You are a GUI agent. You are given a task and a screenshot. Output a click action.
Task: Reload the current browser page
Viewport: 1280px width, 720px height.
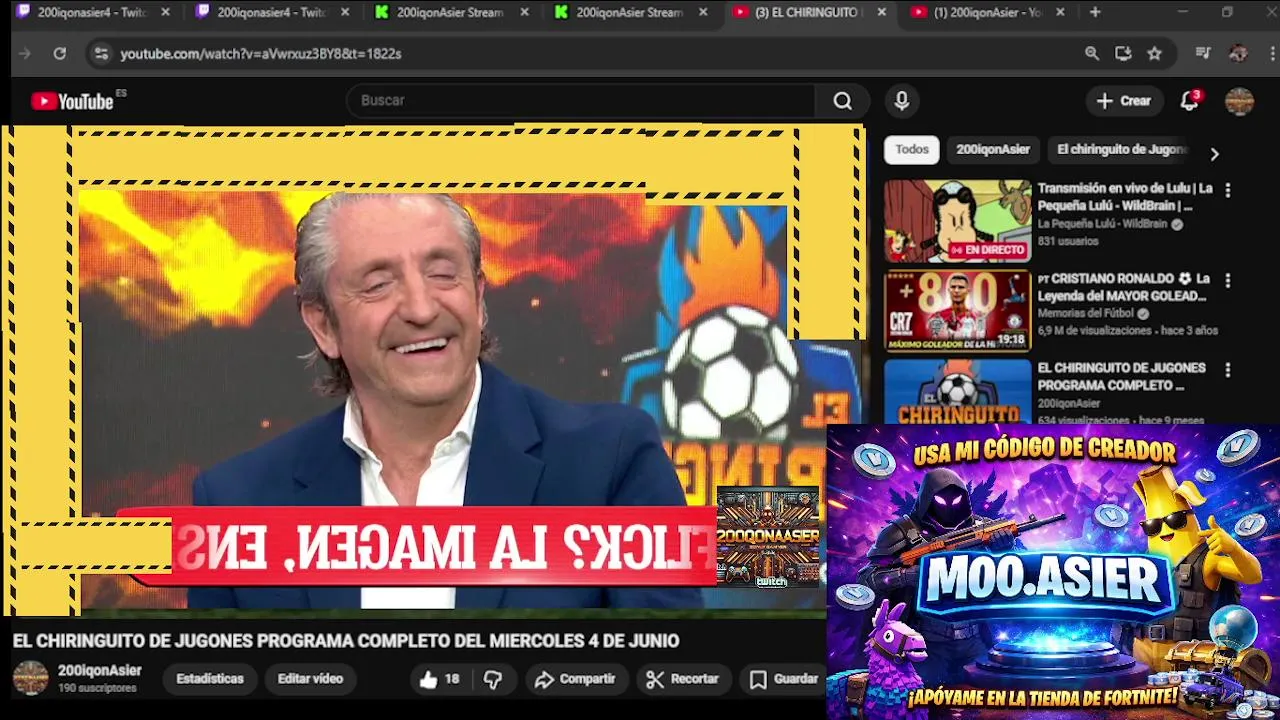[x=60, y=54]
